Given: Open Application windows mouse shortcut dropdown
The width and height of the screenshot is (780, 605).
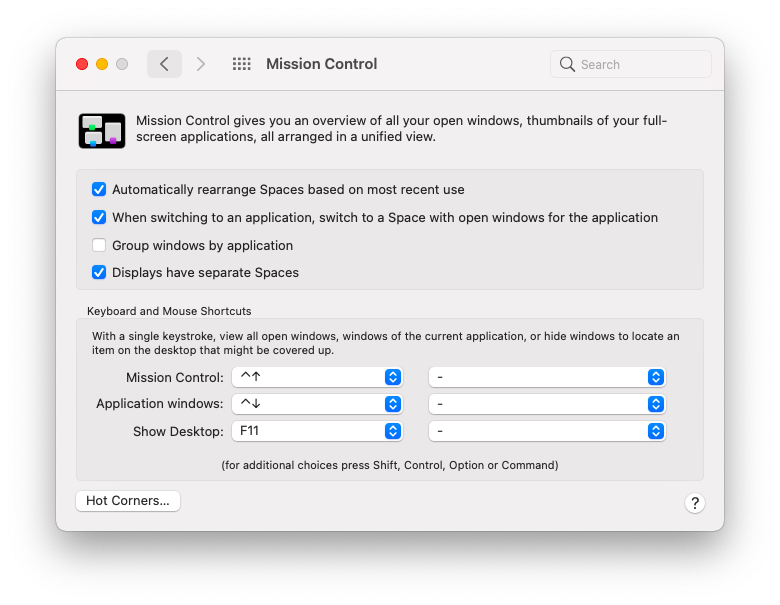Looking at the screenshot, I should [547, 404].
